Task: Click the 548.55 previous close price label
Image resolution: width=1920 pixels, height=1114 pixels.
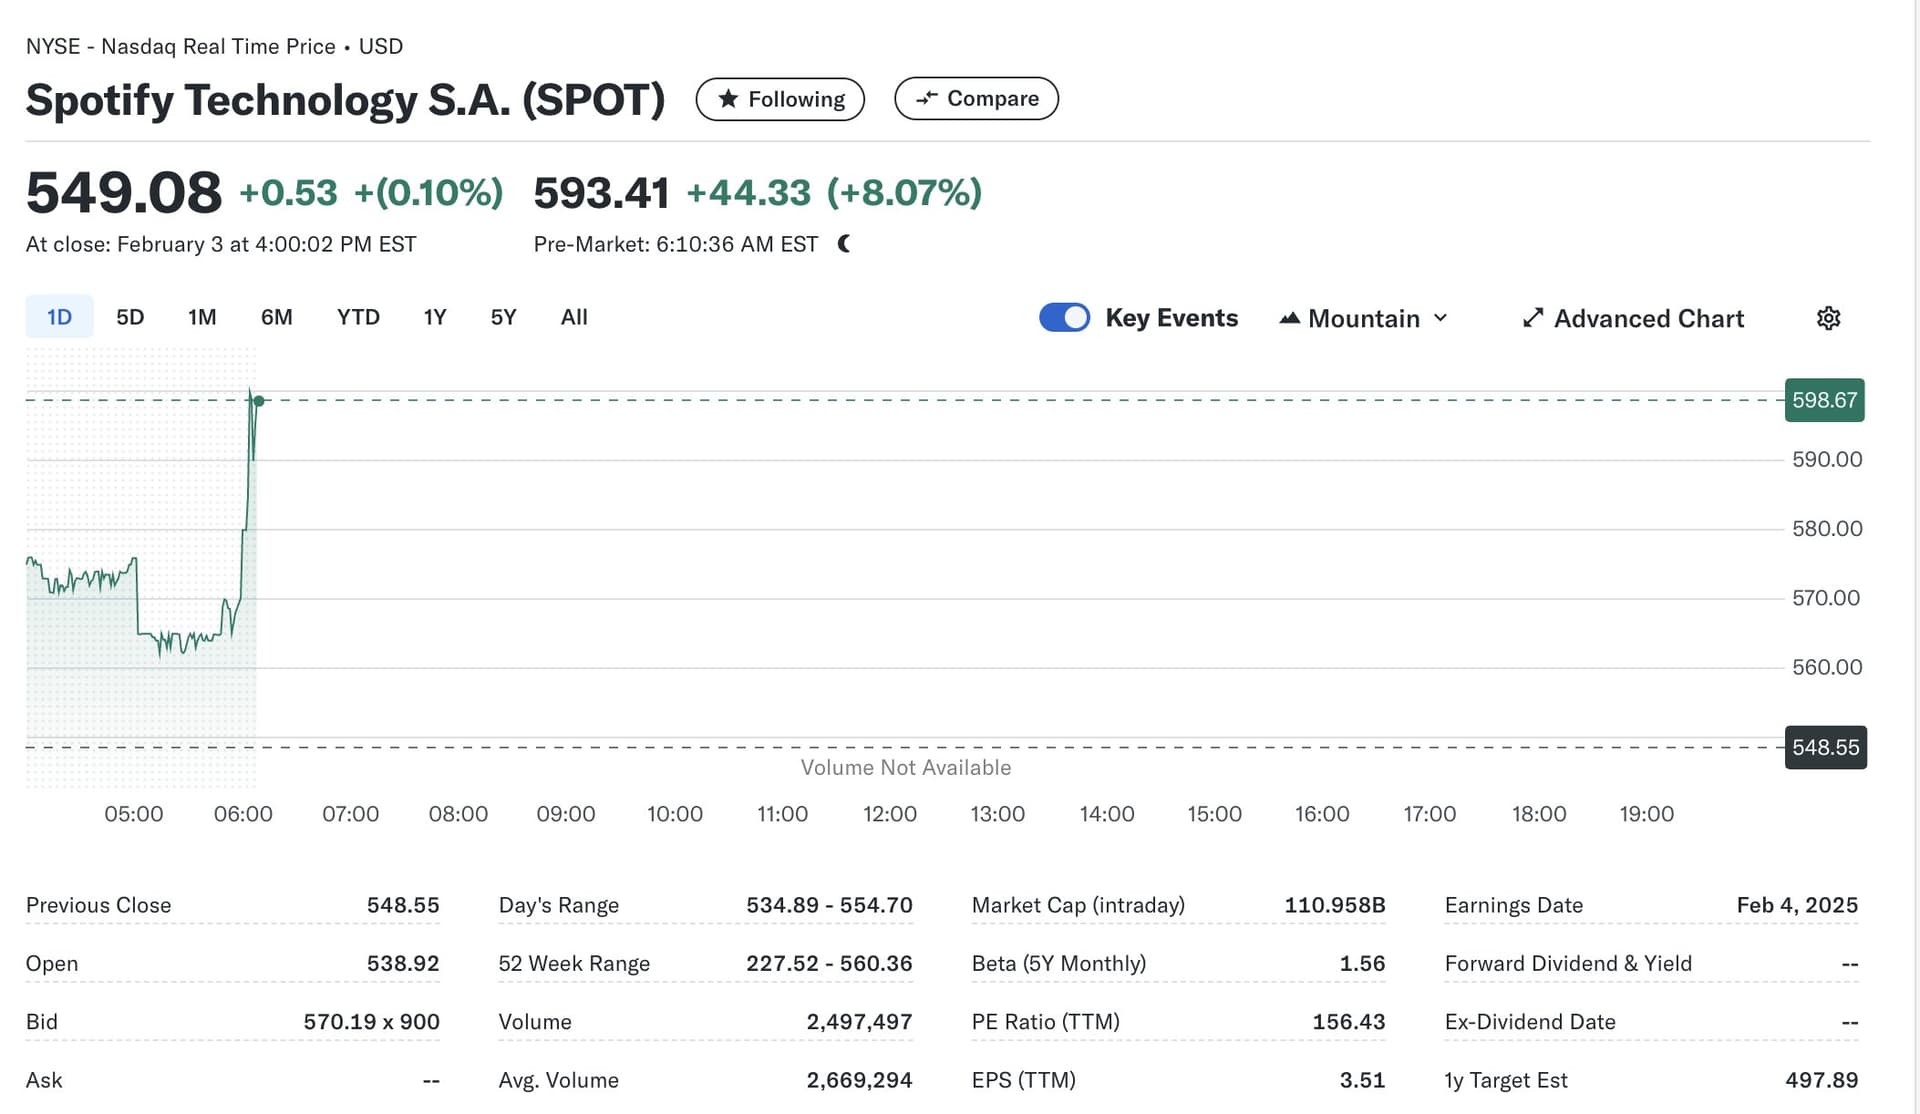Action: coord(1825,747)
